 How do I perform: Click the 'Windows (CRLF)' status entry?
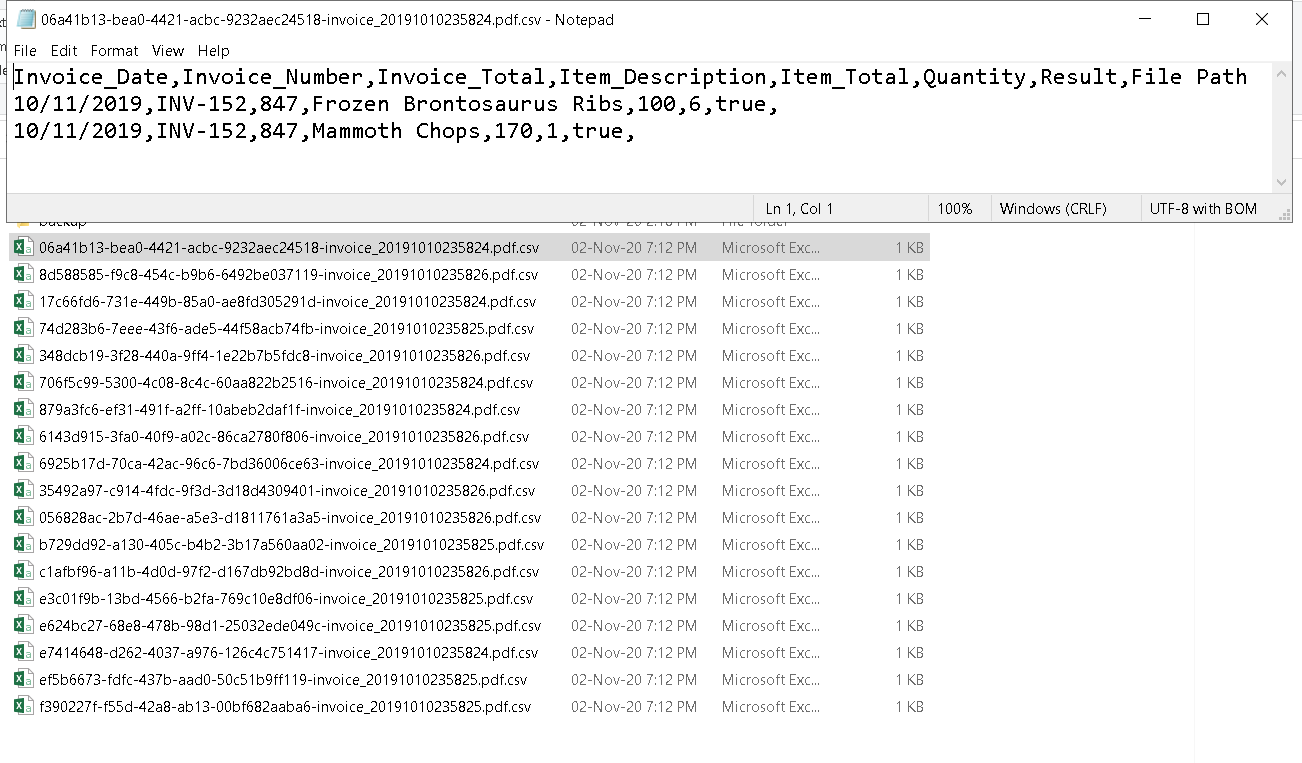1053,209
